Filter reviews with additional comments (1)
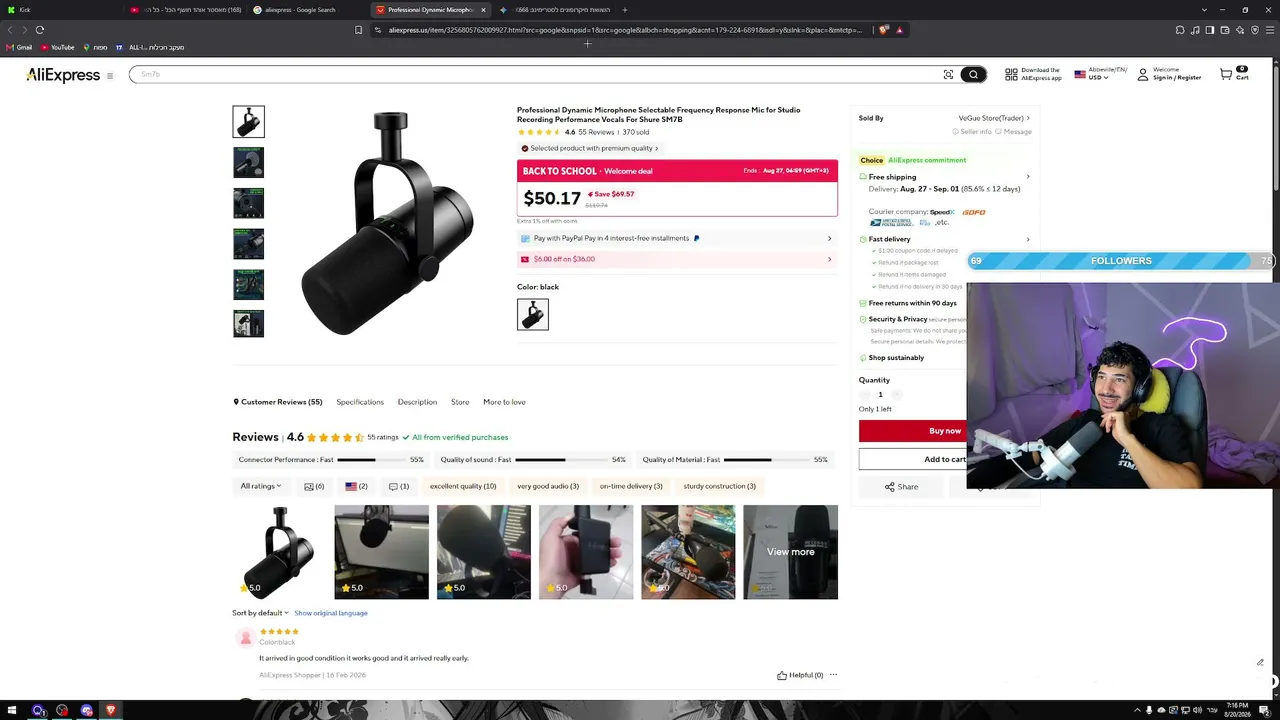The width and height of the screenshot is (1280, 720). click(x=398, y=486)
